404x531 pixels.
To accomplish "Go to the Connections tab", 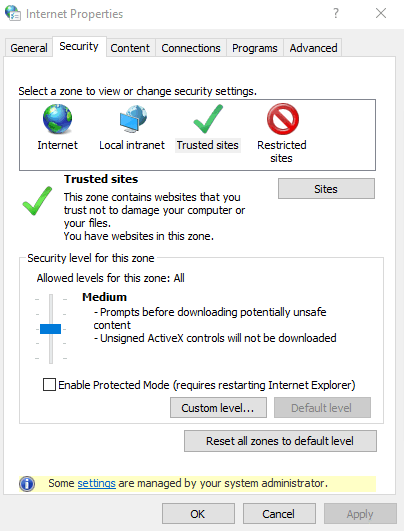I will (191, 48).
